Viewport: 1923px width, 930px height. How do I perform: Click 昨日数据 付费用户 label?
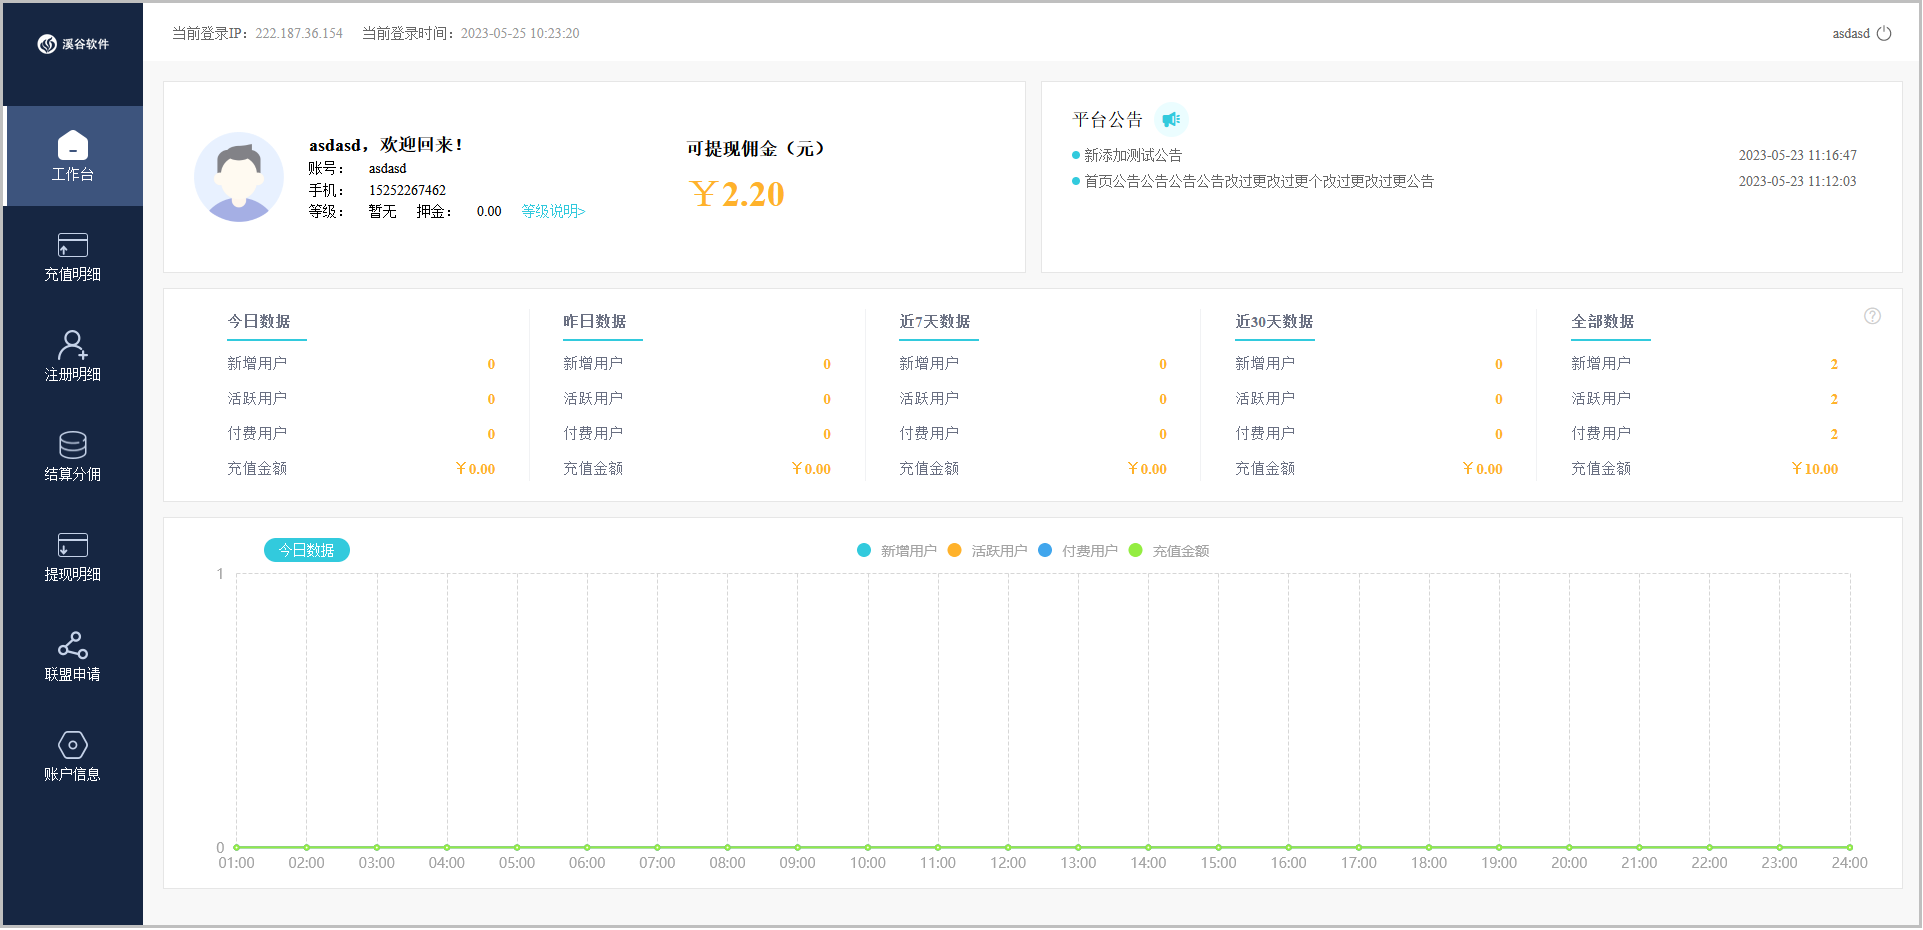coord(593,433)
